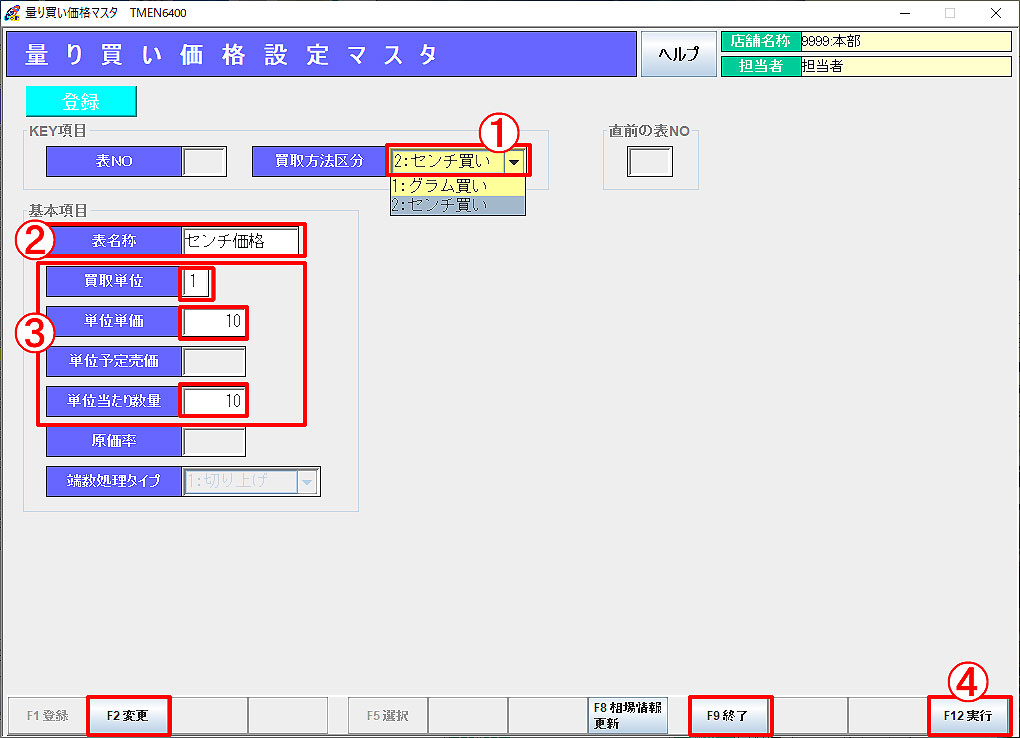This screenshot has height=738, width=1020.
Task: Select 2:センチ買い from dropdown list
Action: pyautogui.click(x=457, y=205)
